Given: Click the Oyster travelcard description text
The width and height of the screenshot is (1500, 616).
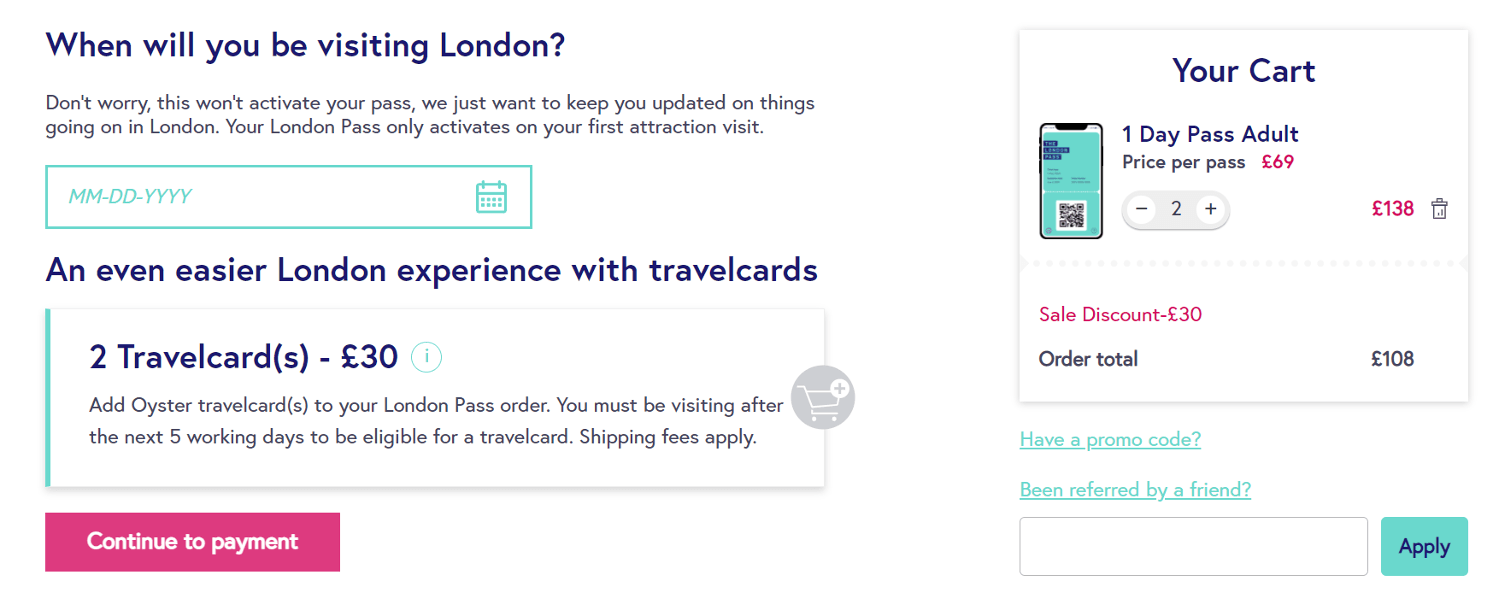Looking at the screenshot, I should click(x=436, y=421).
